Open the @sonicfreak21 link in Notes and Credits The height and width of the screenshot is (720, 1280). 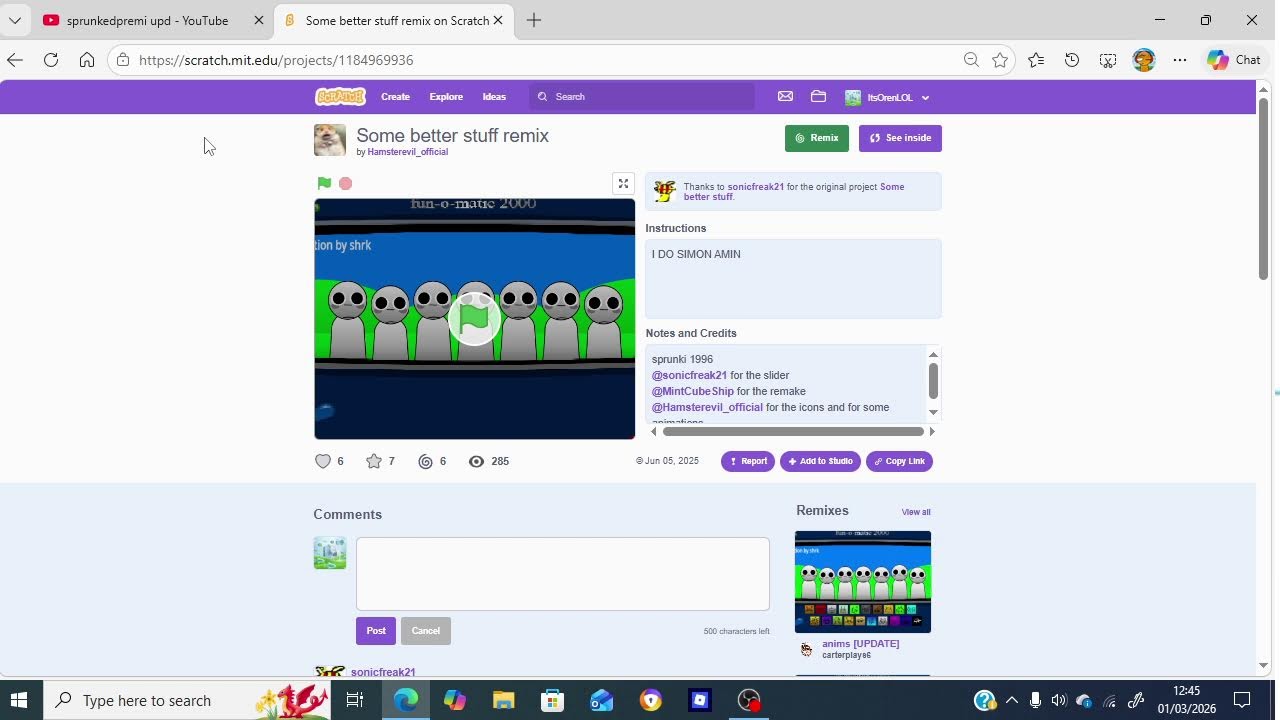(x=689, y=375)
